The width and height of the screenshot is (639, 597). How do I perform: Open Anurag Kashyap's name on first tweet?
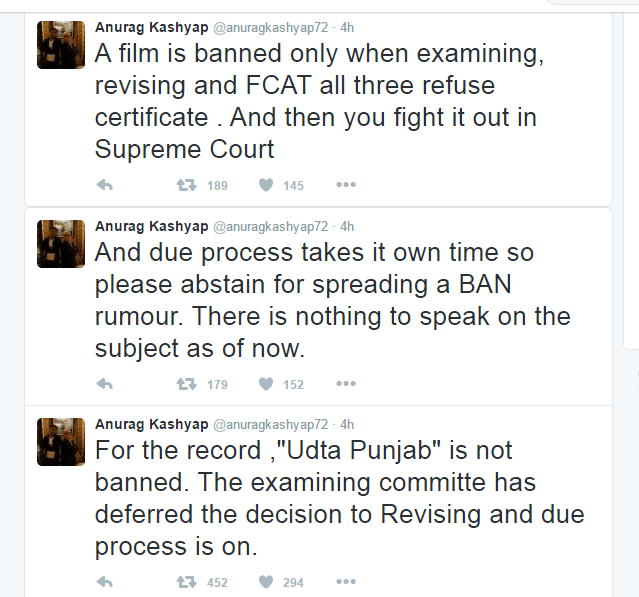[151, 28]
